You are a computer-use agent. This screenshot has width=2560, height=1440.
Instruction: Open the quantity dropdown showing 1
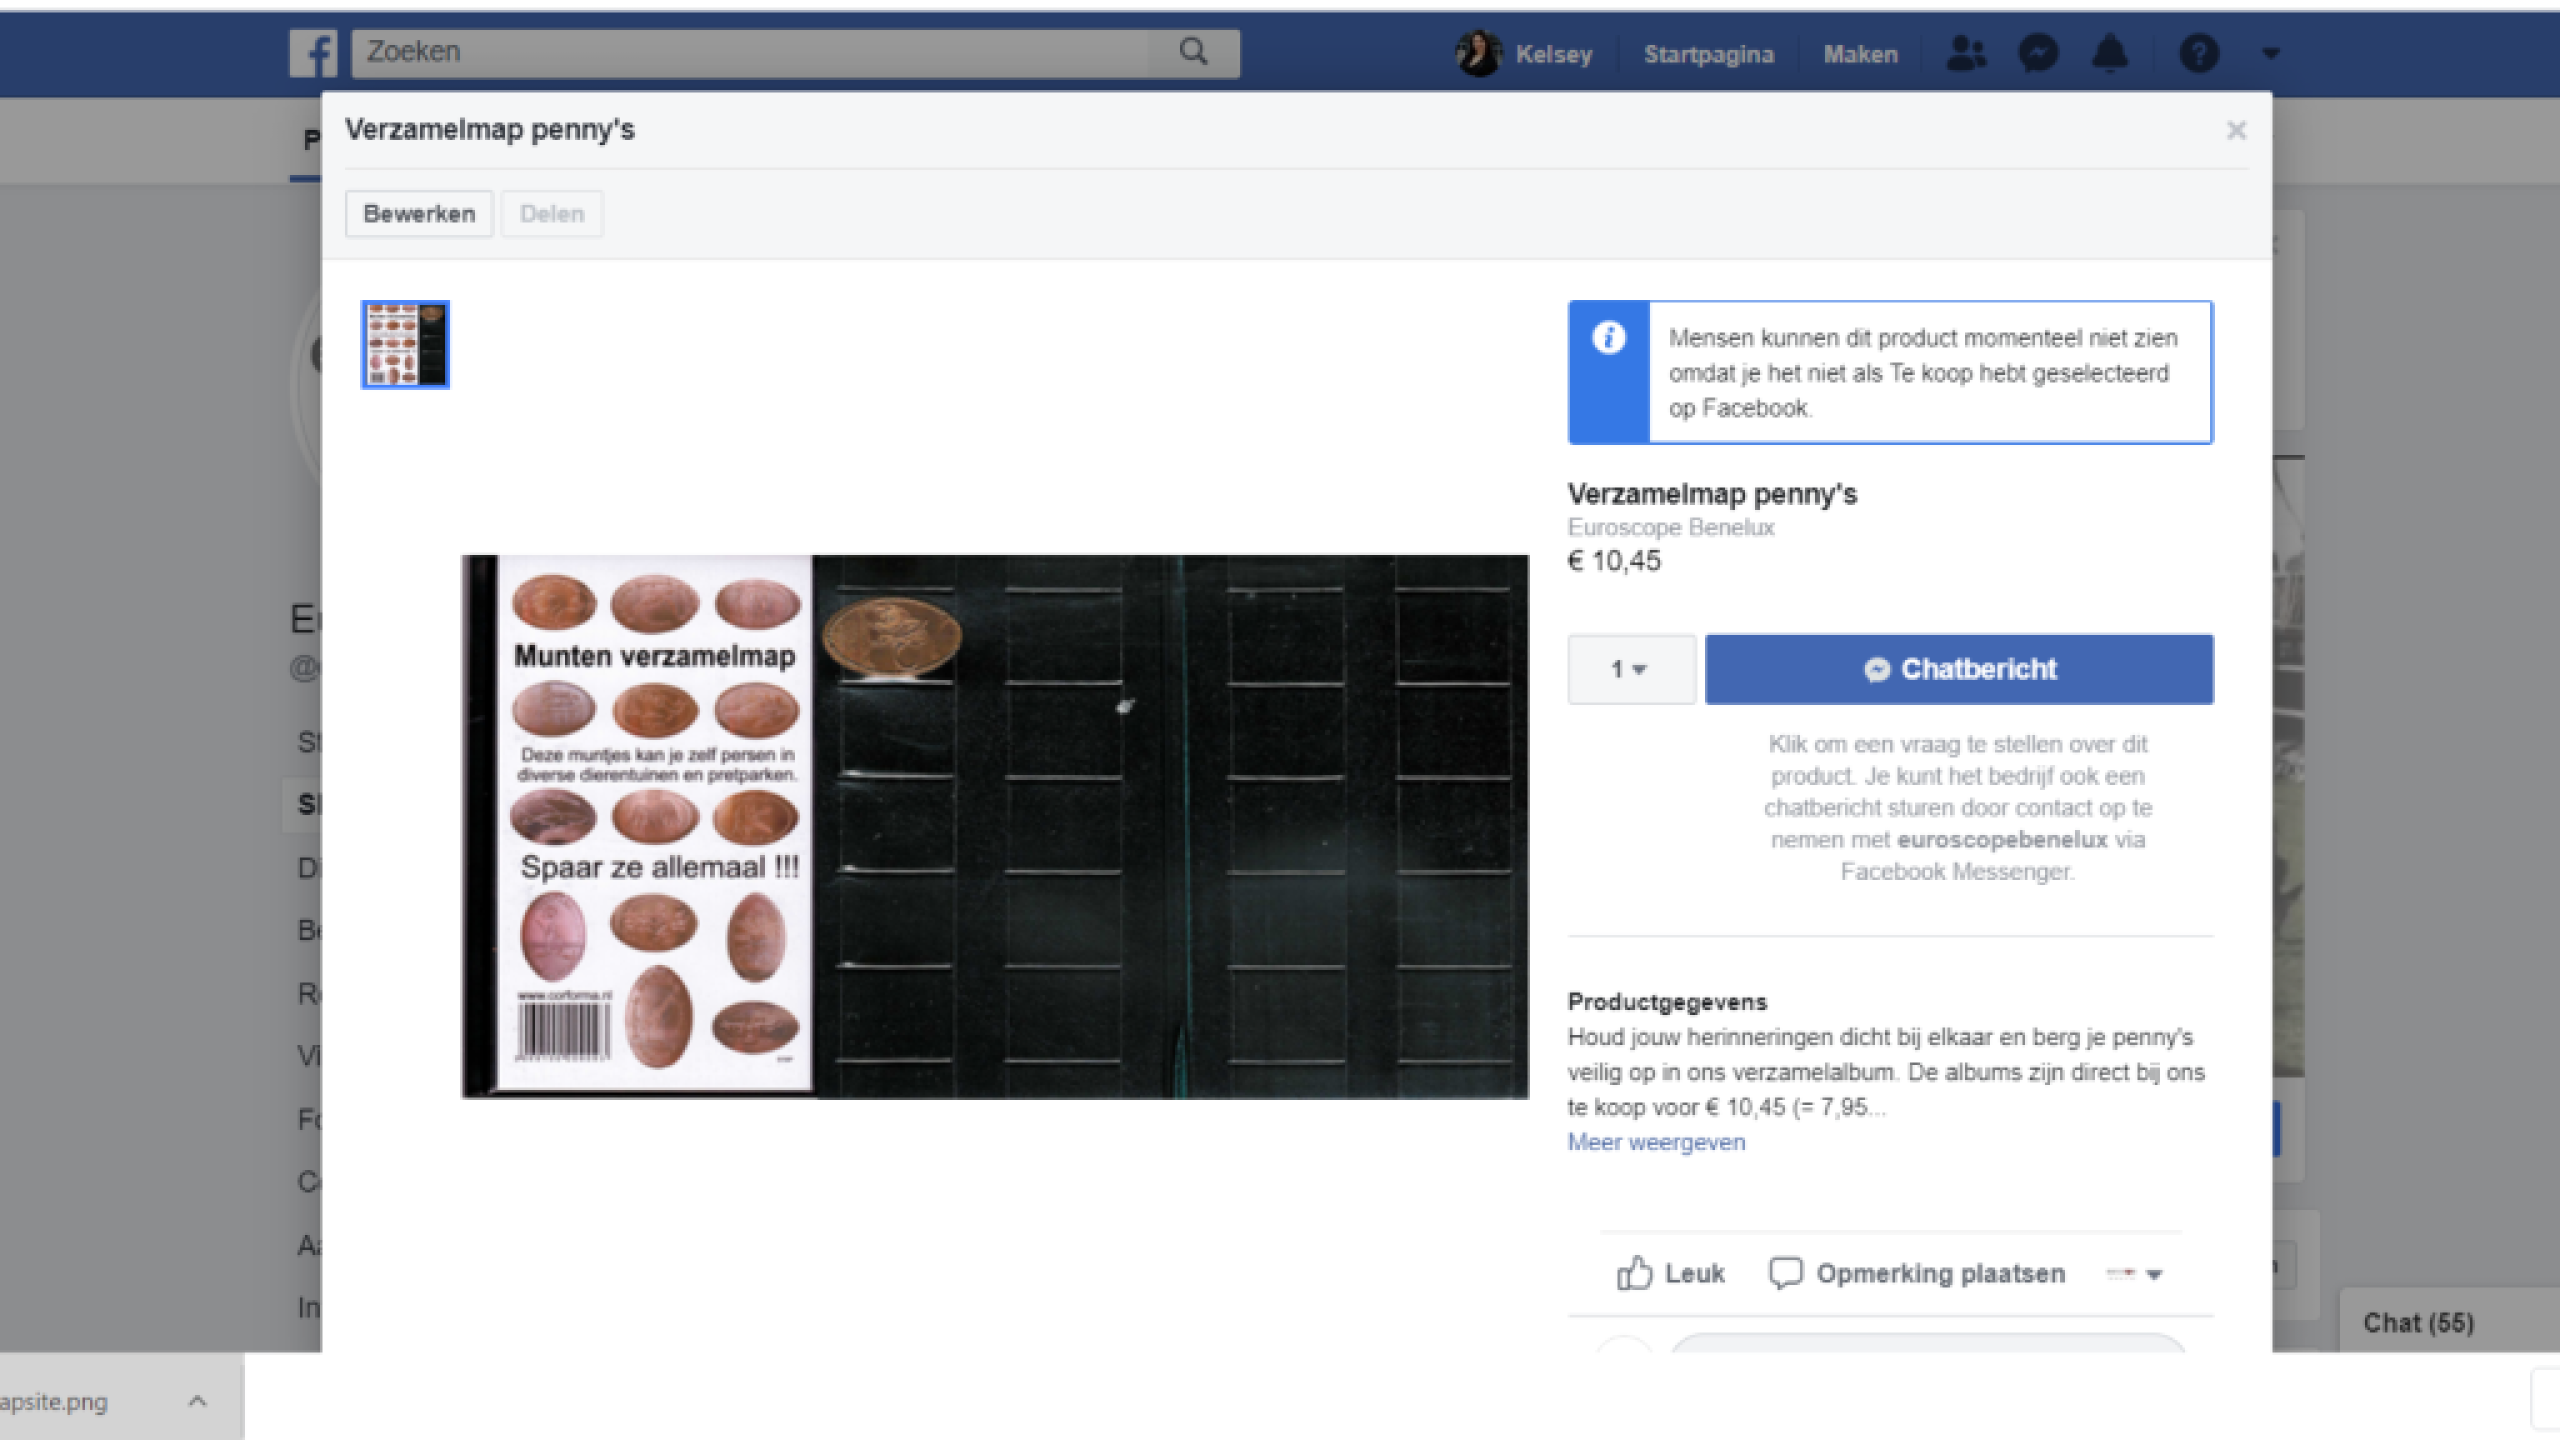pyautogui.click(x=1630, y=669)
